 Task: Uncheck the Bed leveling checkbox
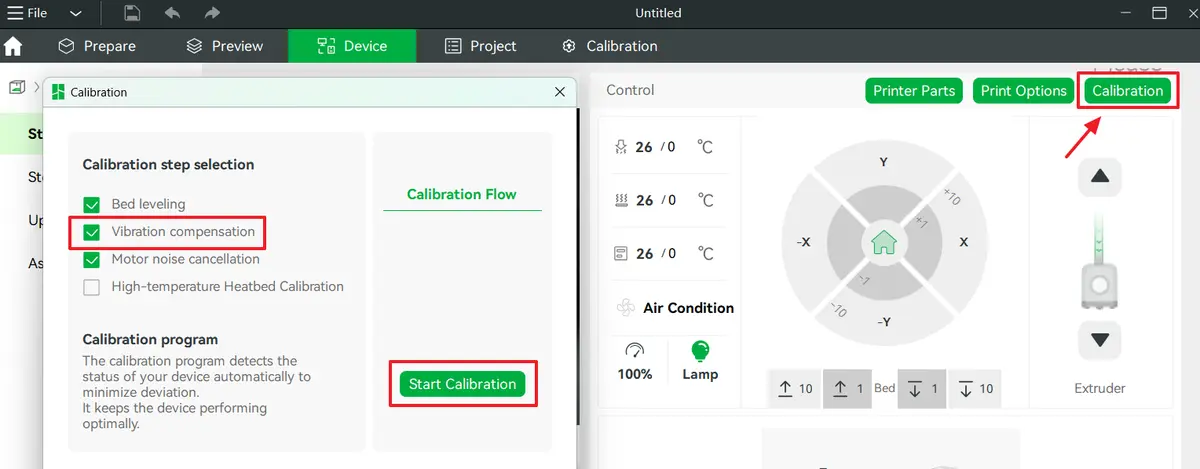pyautogui.click(x=92, y=204)
